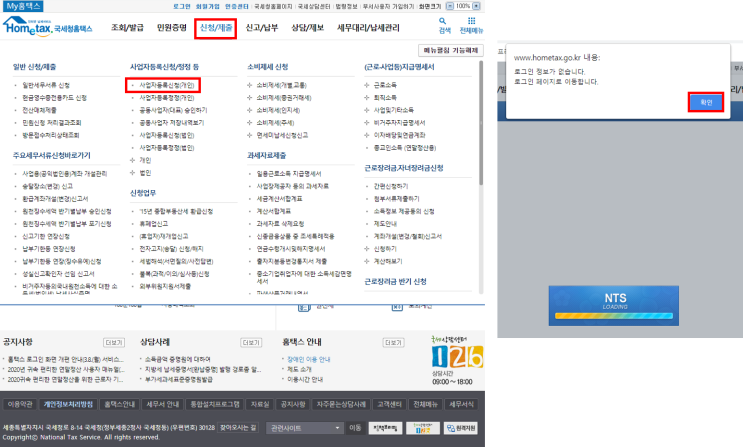Open 이용약관 footer link
This screenshot has height=447, width=743.
[20, 404]
